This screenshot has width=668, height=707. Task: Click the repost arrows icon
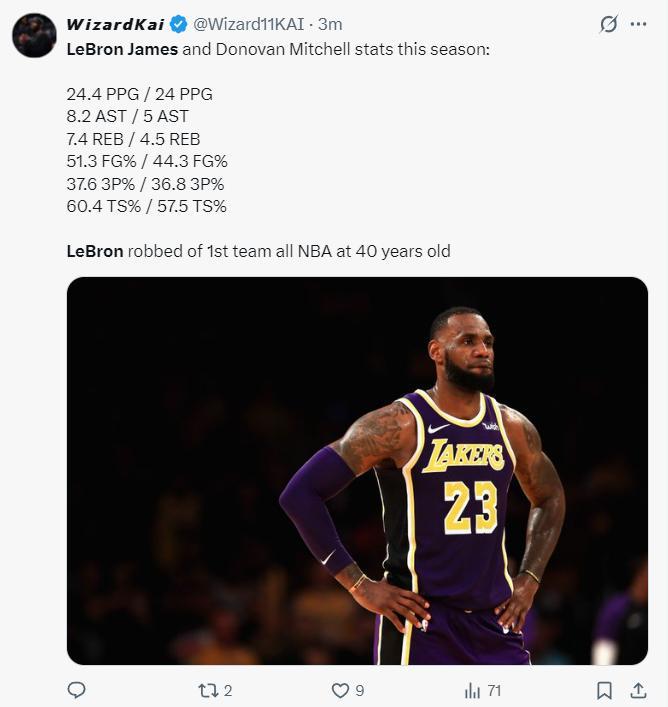(207, 690)
